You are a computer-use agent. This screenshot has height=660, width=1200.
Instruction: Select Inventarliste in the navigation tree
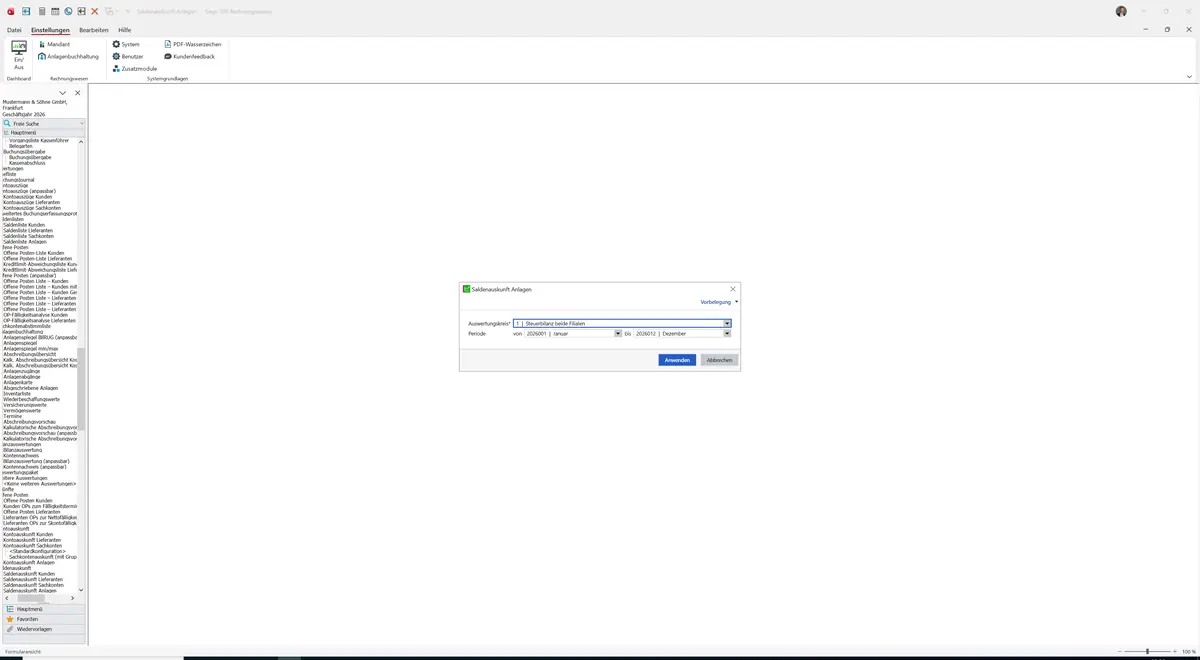click(x=17, y=393)
